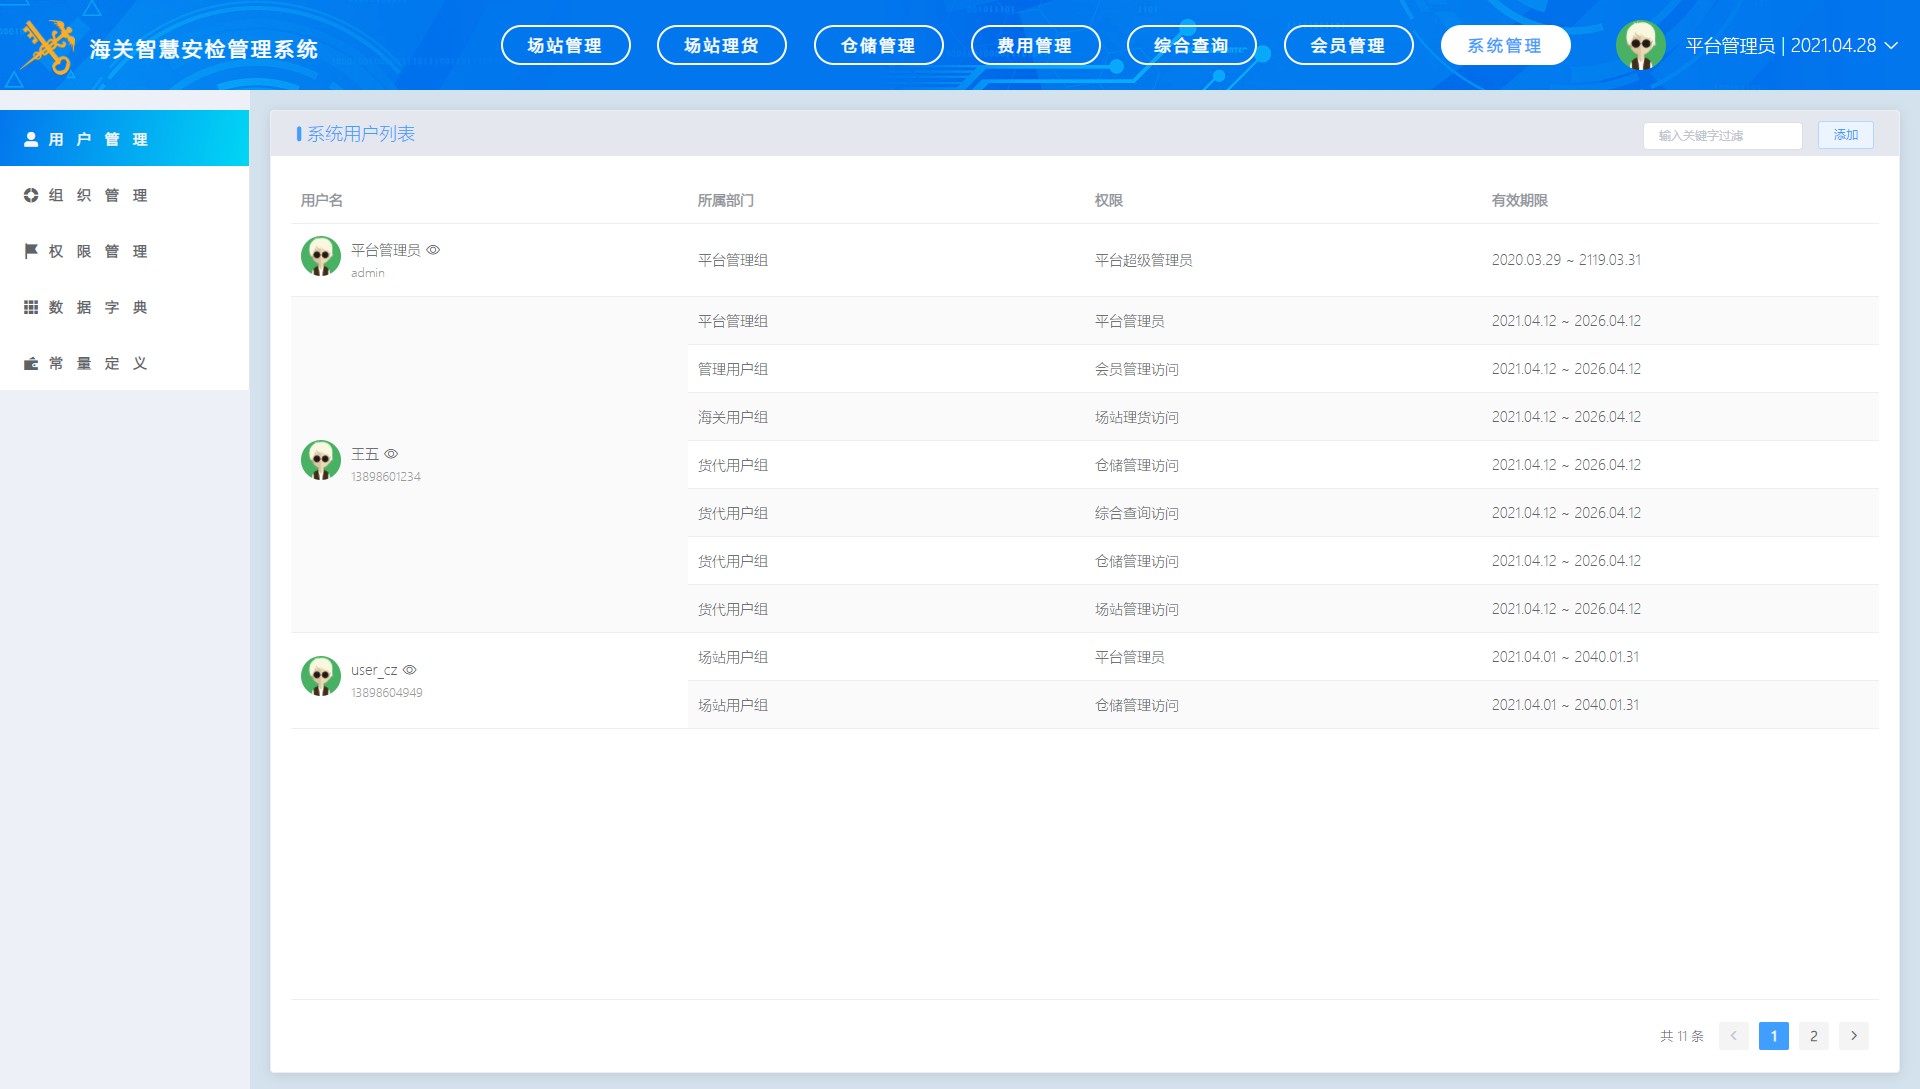Image resolution: width=1920 pixels, height=1089 pixels.
Task: Go to next page with right chevron
Action: pyautogui.click(x=1853, y=1036)
